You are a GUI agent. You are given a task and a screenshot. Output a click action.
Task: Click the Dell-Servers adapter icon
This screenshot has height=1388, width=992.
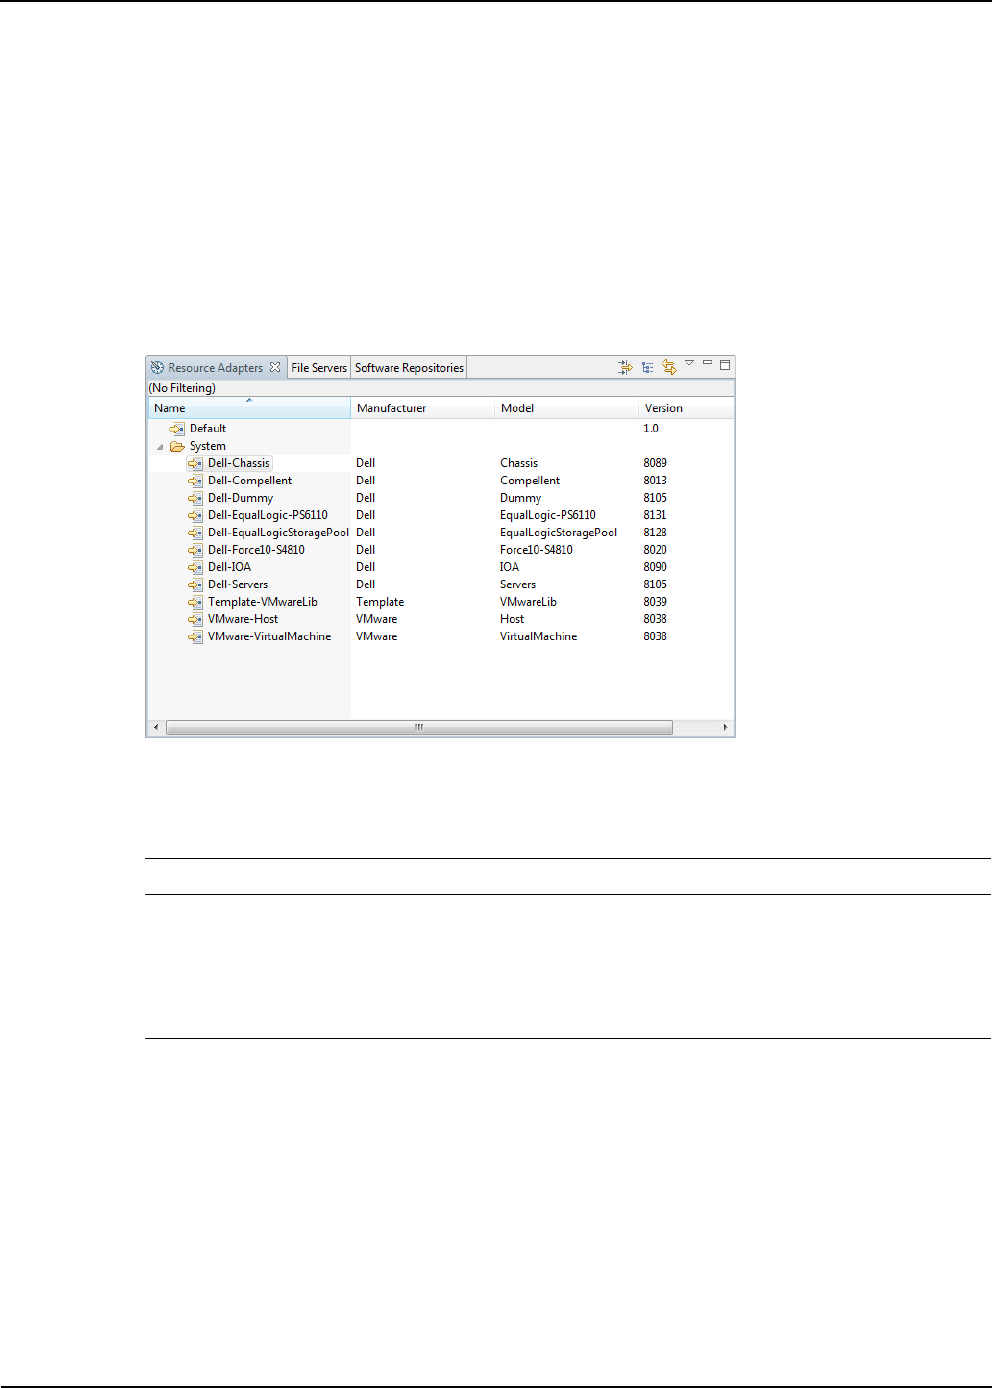[195, 584]
